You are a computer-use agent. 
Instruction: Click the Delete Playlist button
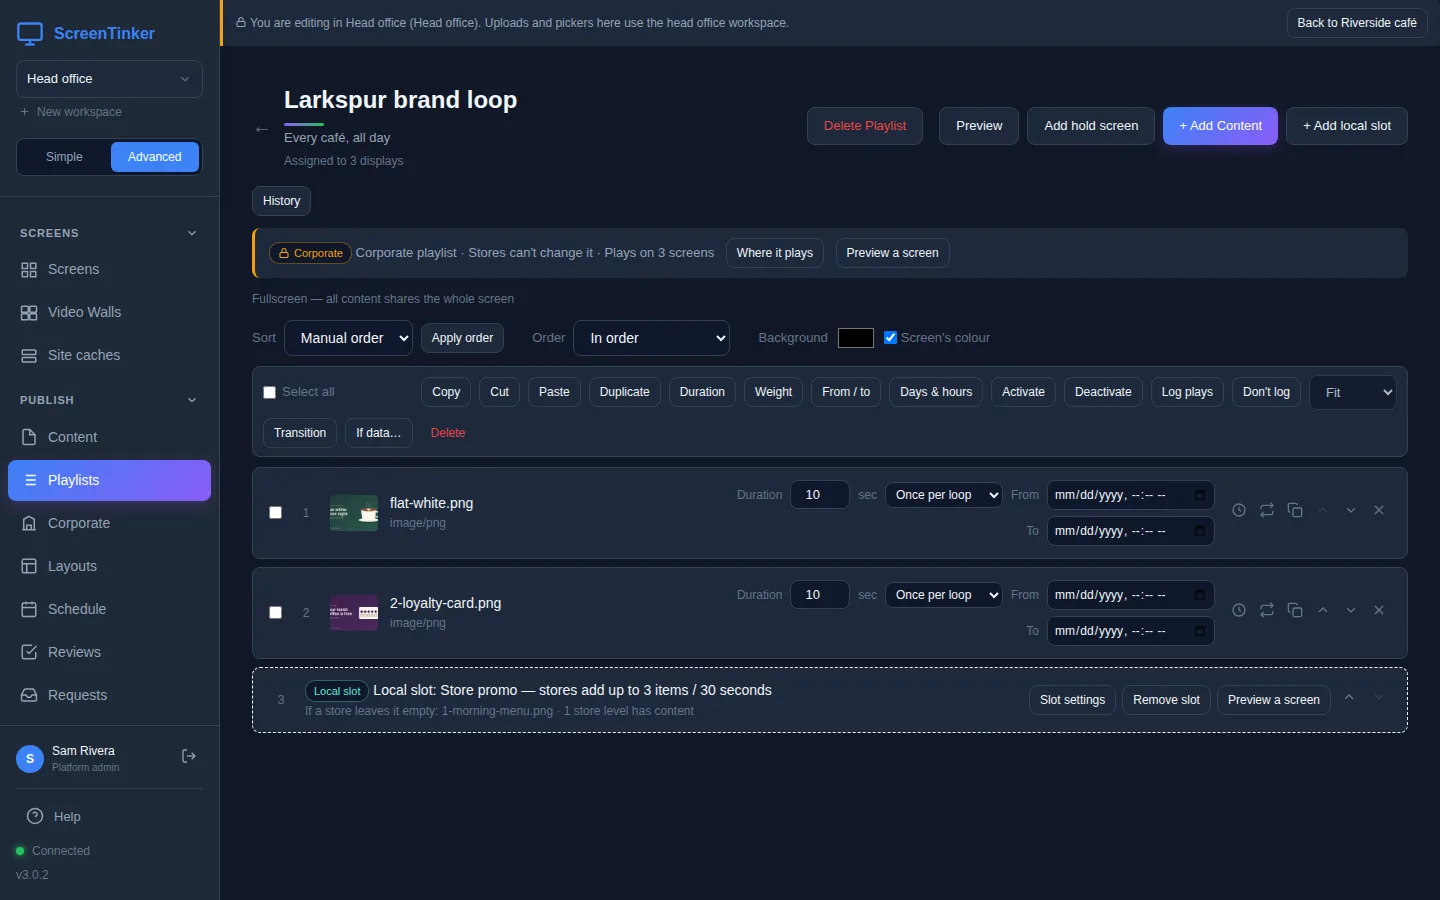(865, 126)
